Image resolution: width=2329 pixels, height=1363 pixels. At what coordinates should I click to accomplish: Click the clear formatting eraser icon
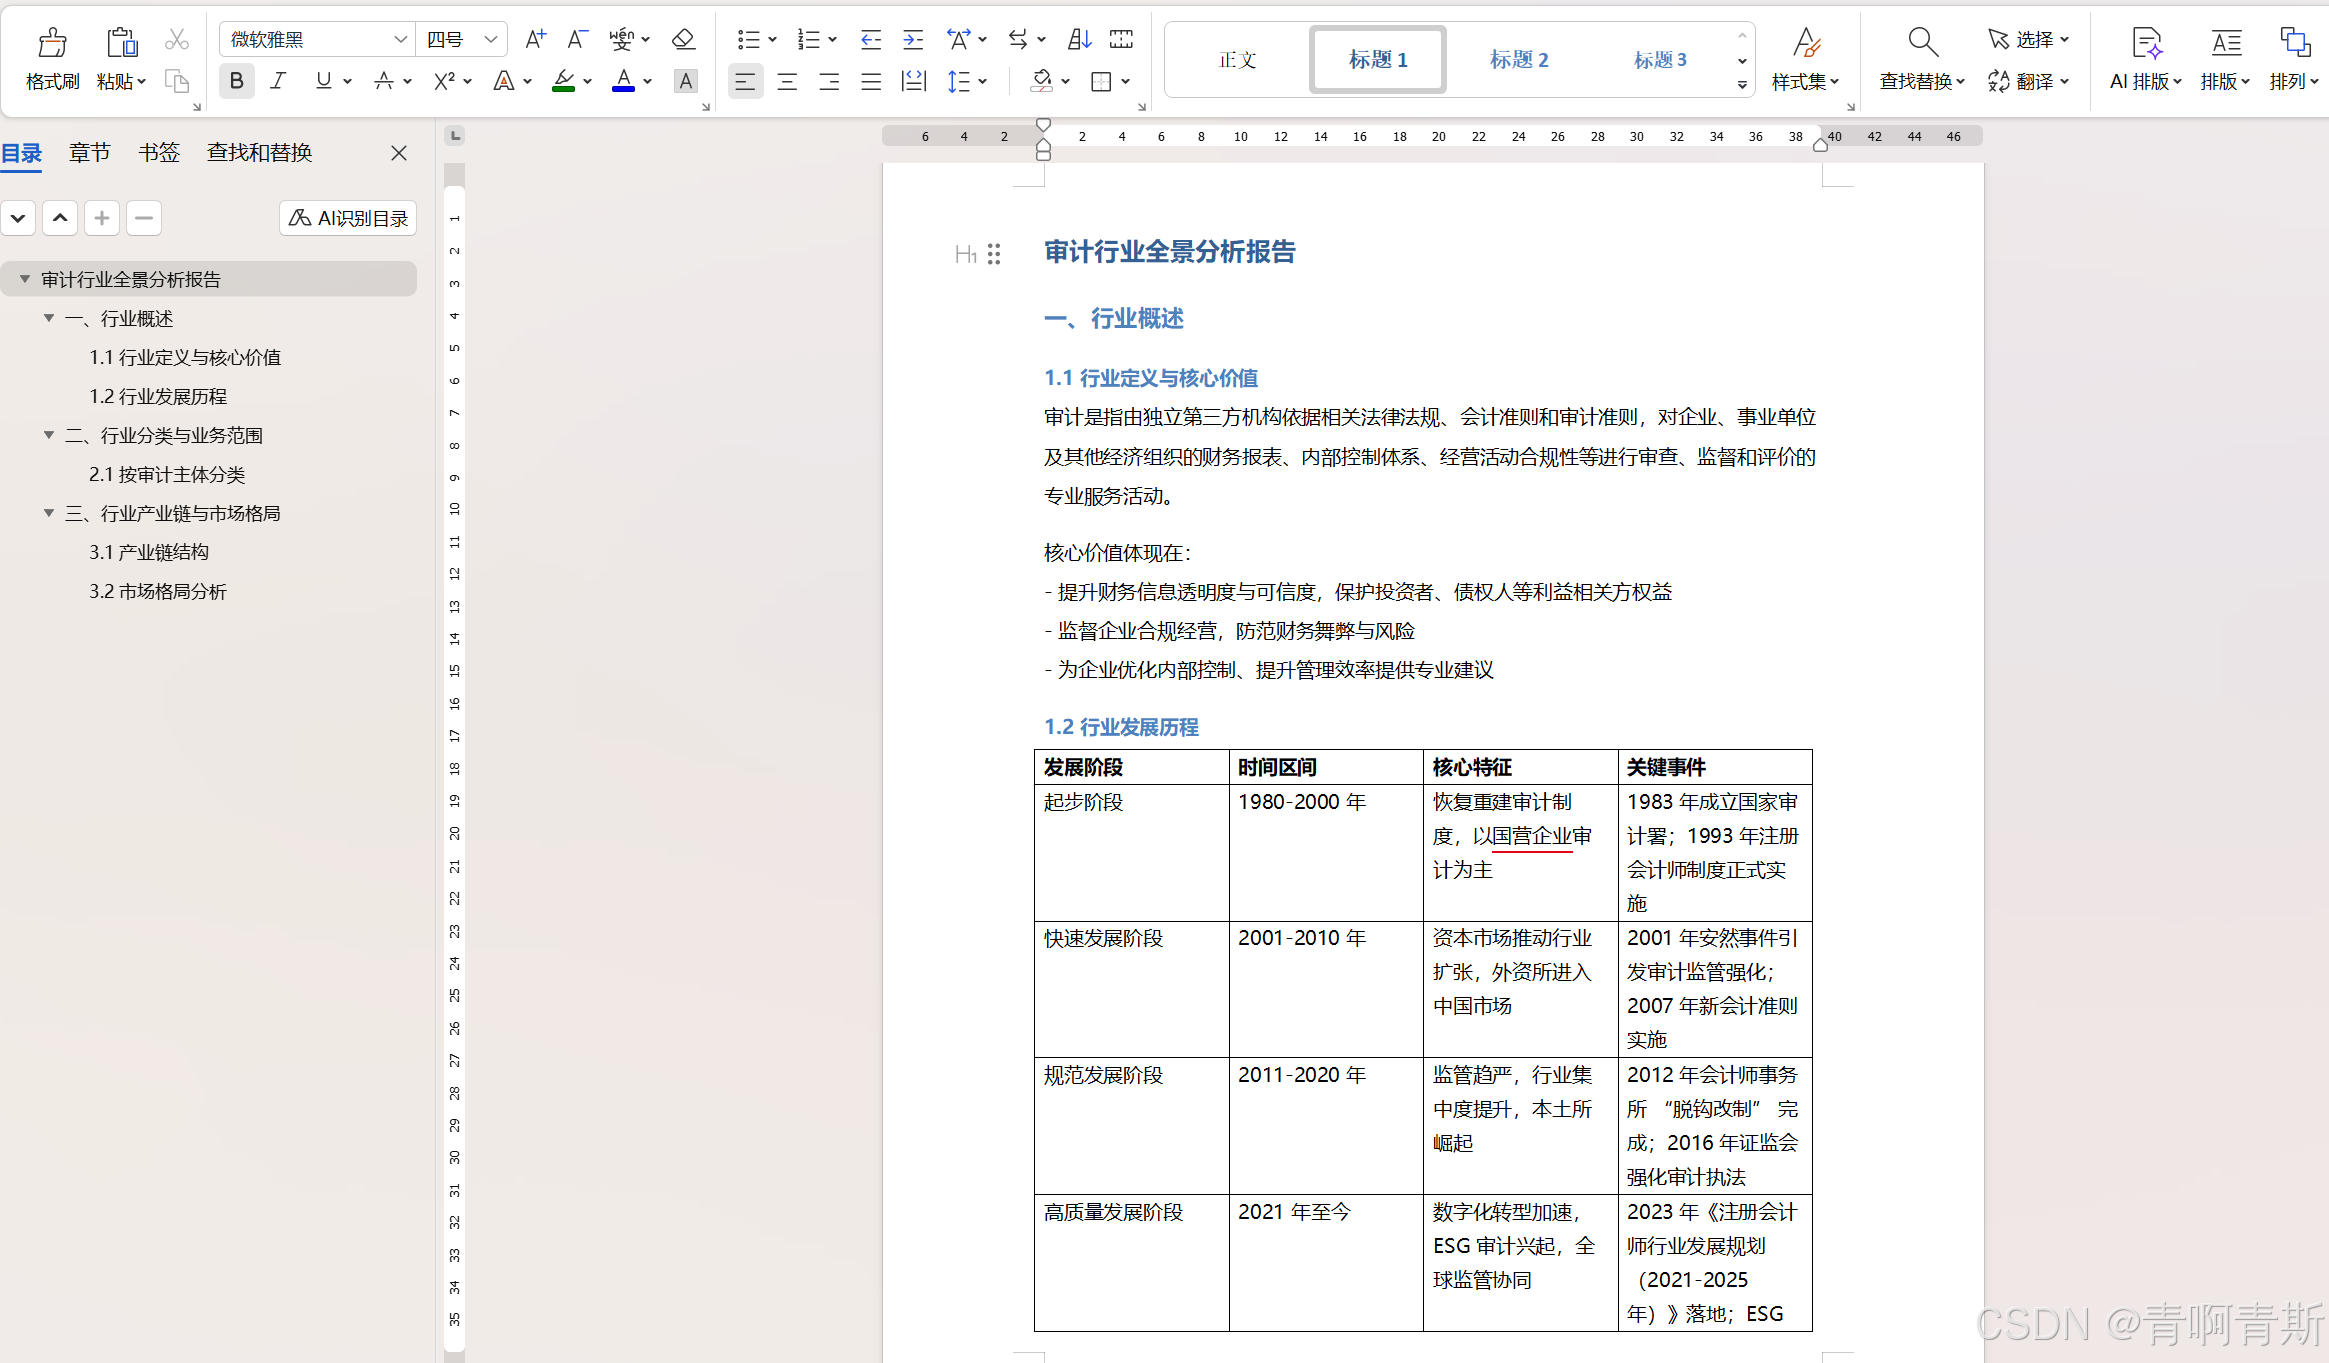(x=683, y=39)
